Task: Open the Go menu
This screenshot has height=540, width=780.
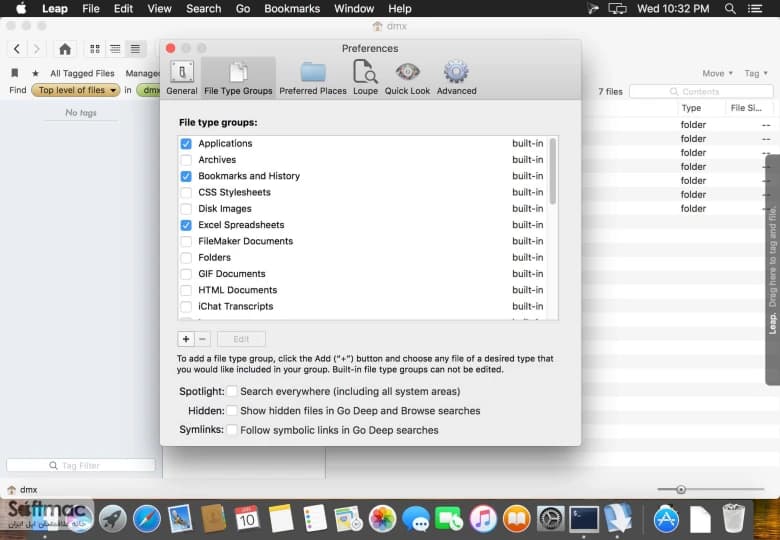Action: tap(243, 8)
